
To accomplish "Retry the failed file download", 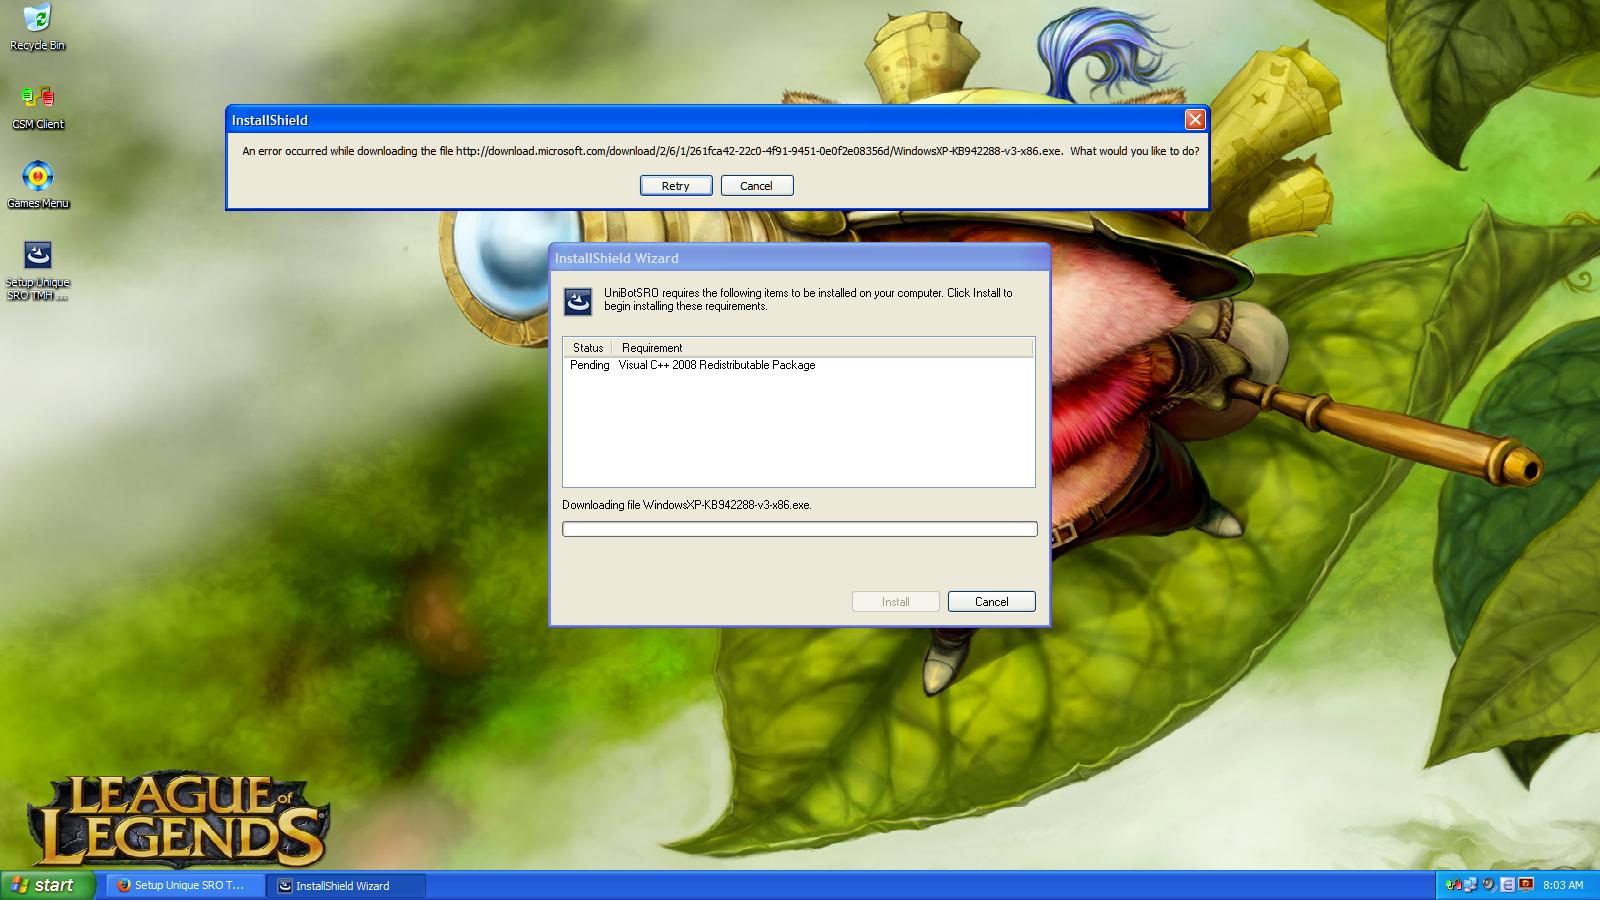I will pyautogui.click(x=676, y=186).
